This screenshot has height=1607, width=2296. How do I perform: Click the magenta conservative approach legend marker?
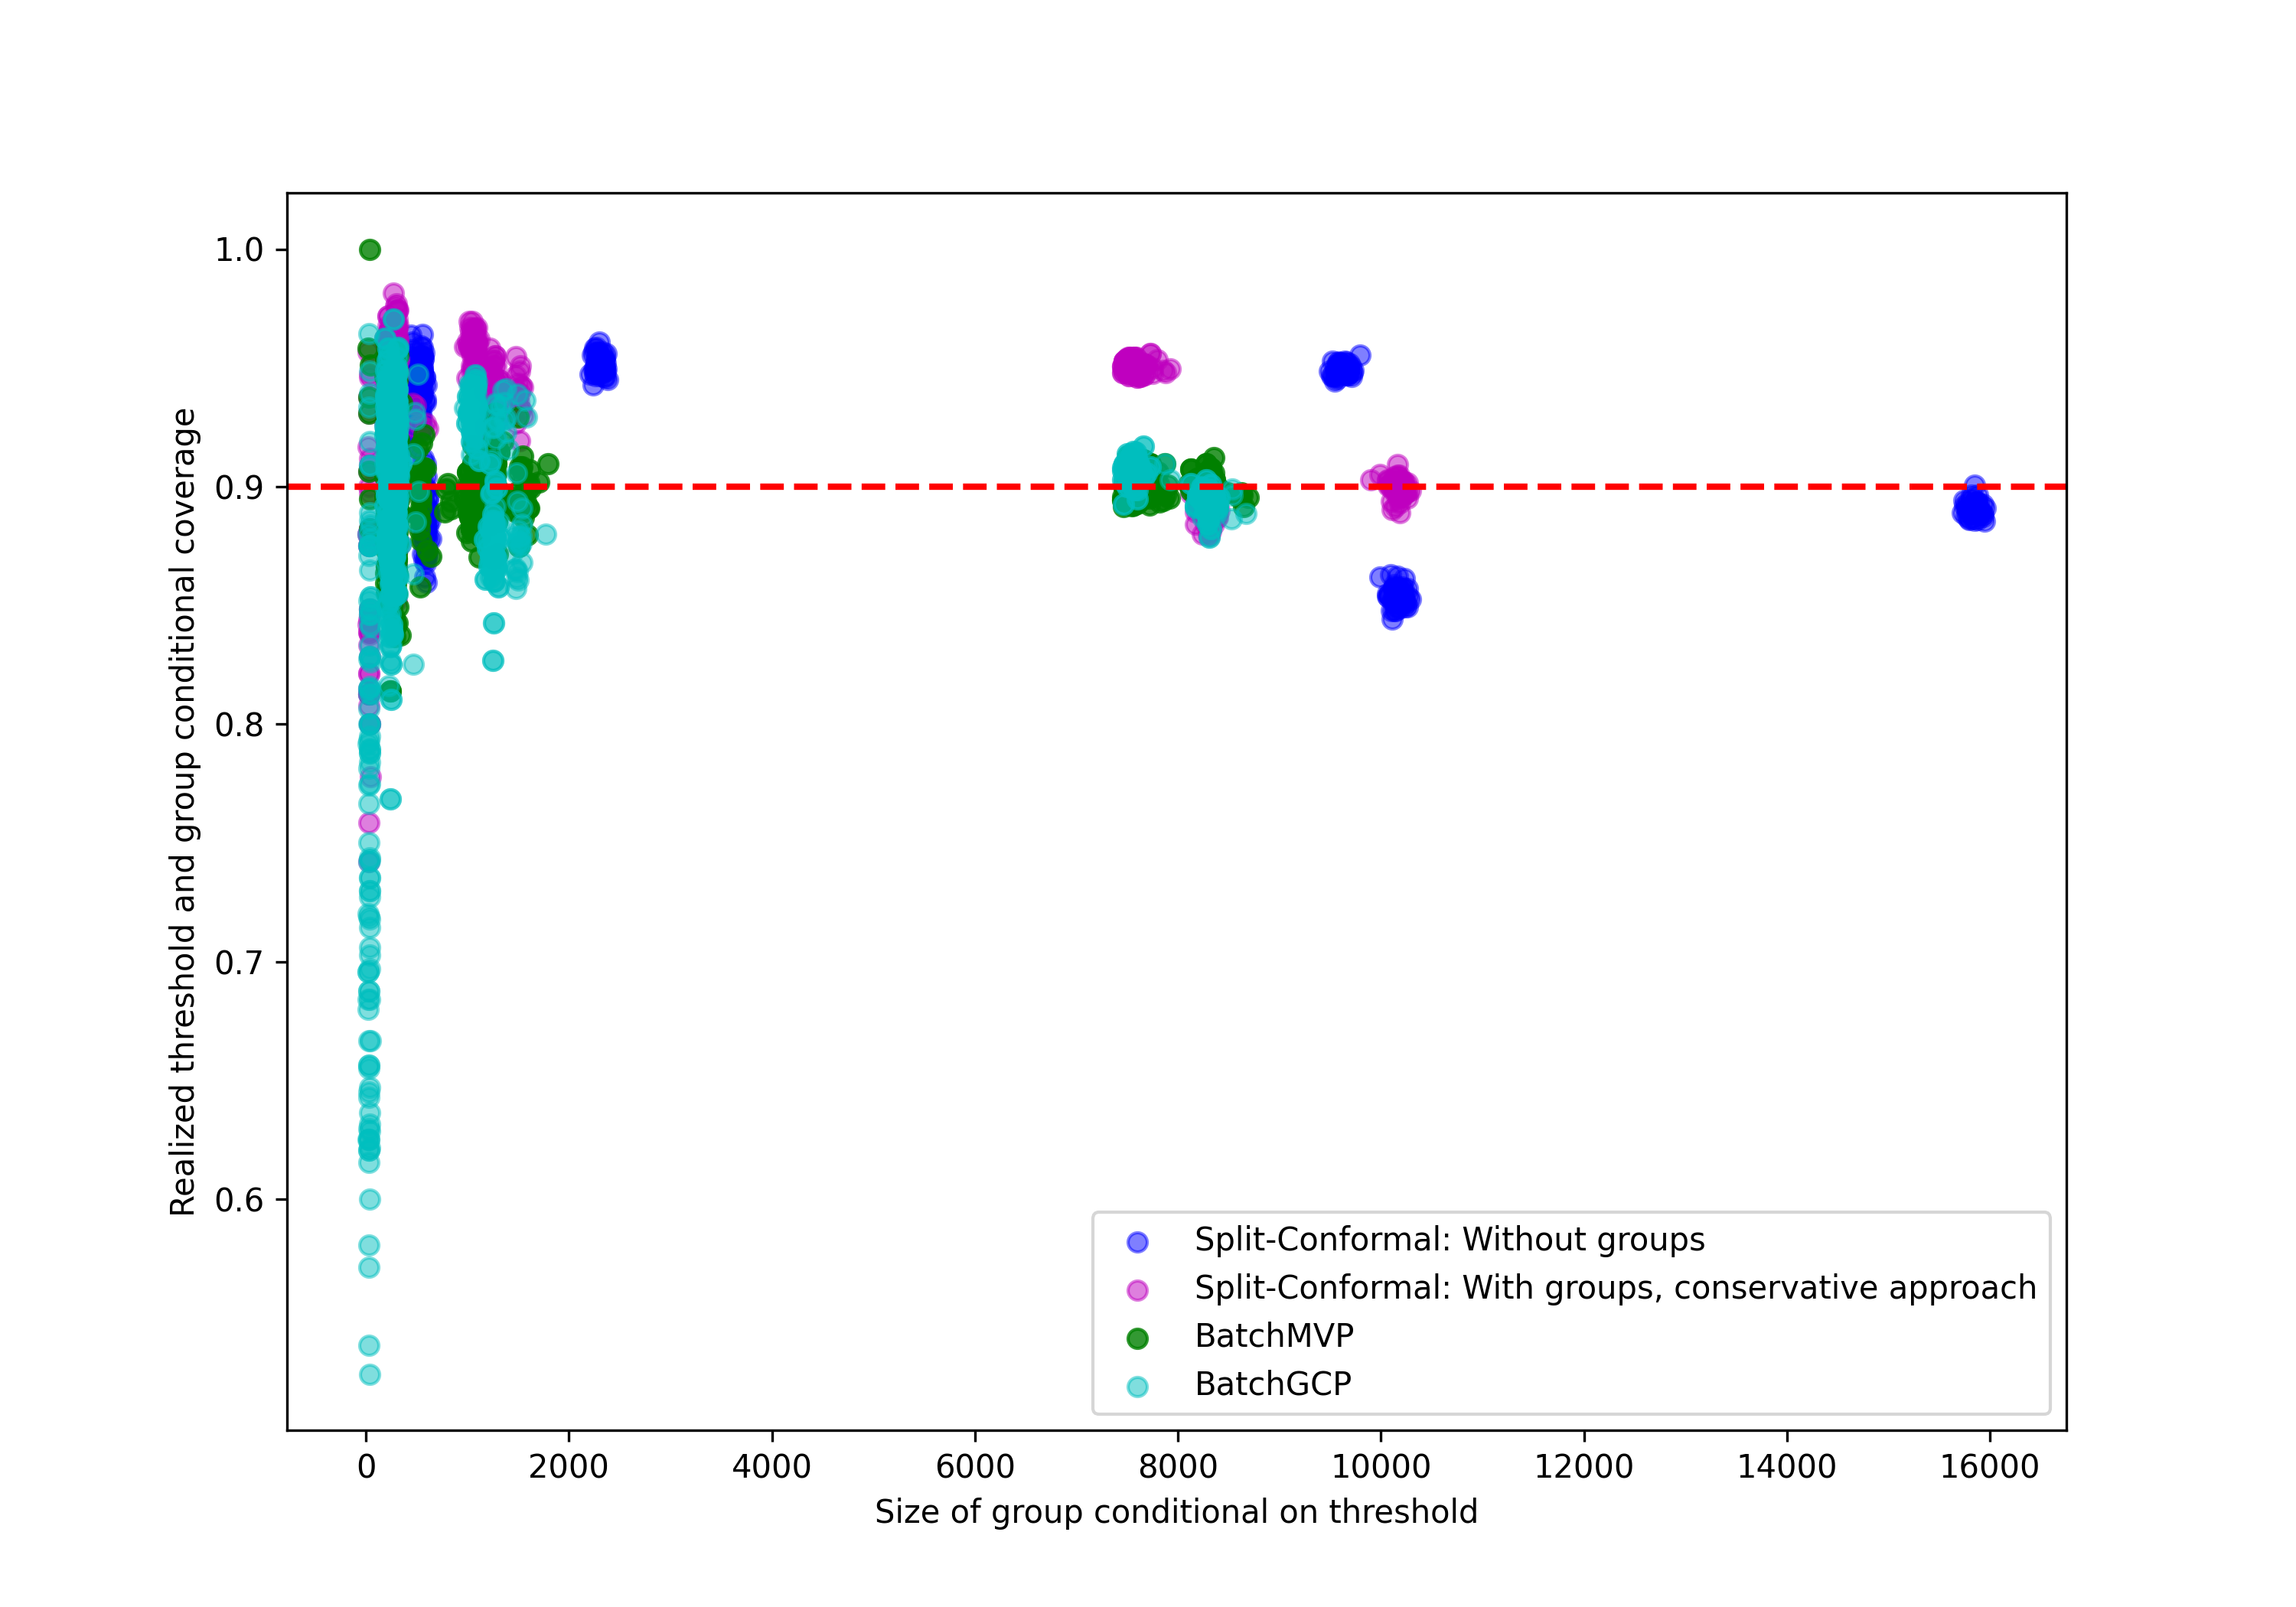click(1137, 1290)
